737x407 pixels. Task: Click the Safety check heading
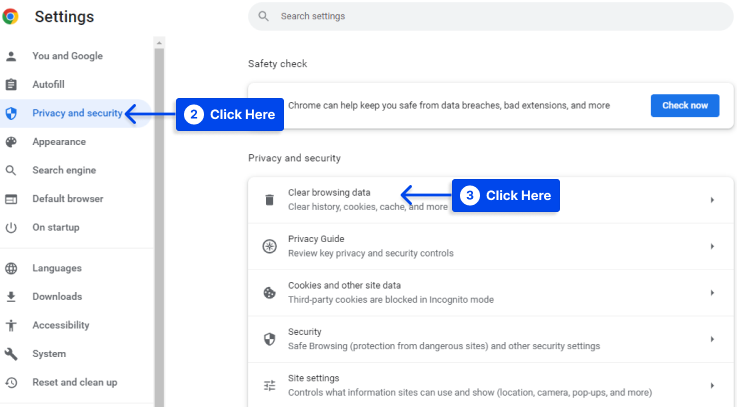278,64
